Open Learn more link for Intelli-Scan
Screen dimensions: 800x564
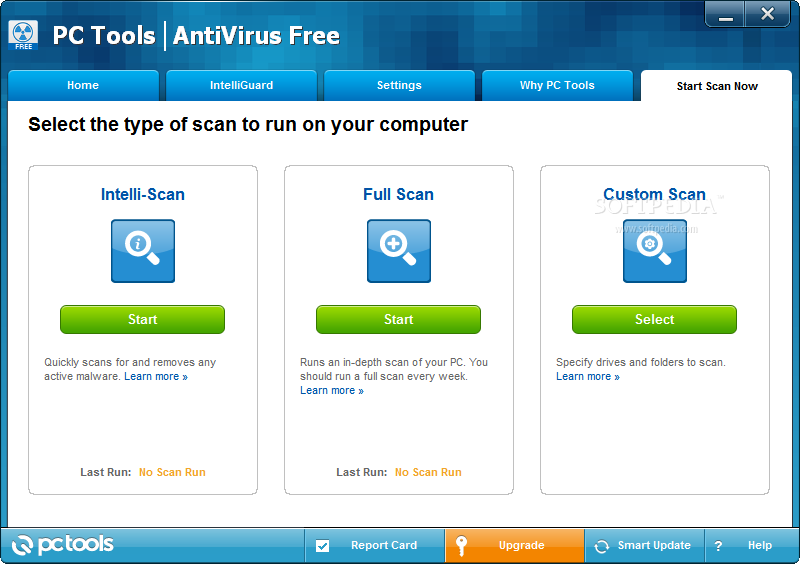(155, 377)
